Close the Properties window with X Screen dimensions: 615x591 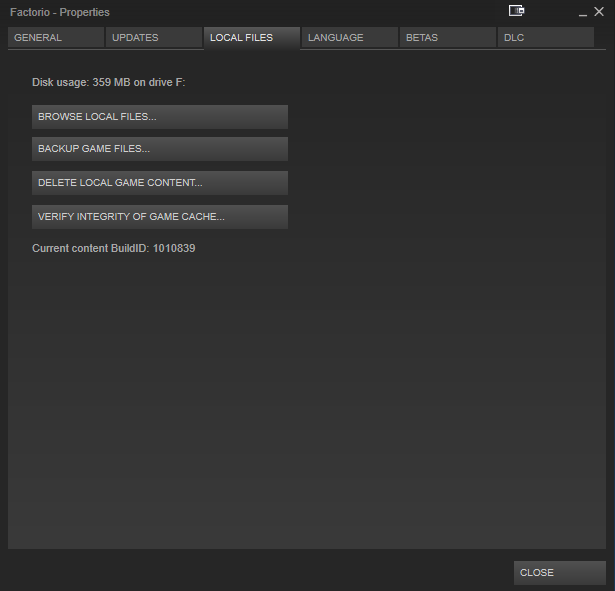coord(599,12)
